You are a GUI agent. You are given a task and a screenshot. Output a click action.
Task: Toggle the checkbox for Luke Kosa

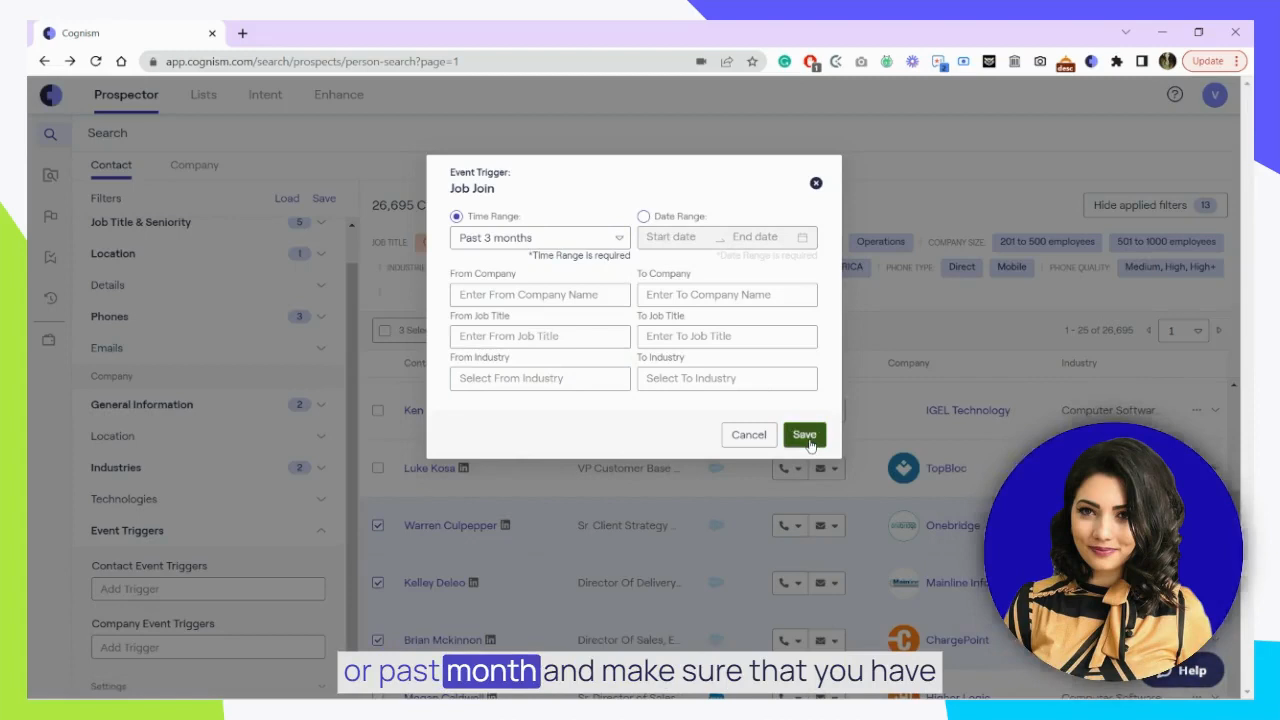click(x=378, y=468)
